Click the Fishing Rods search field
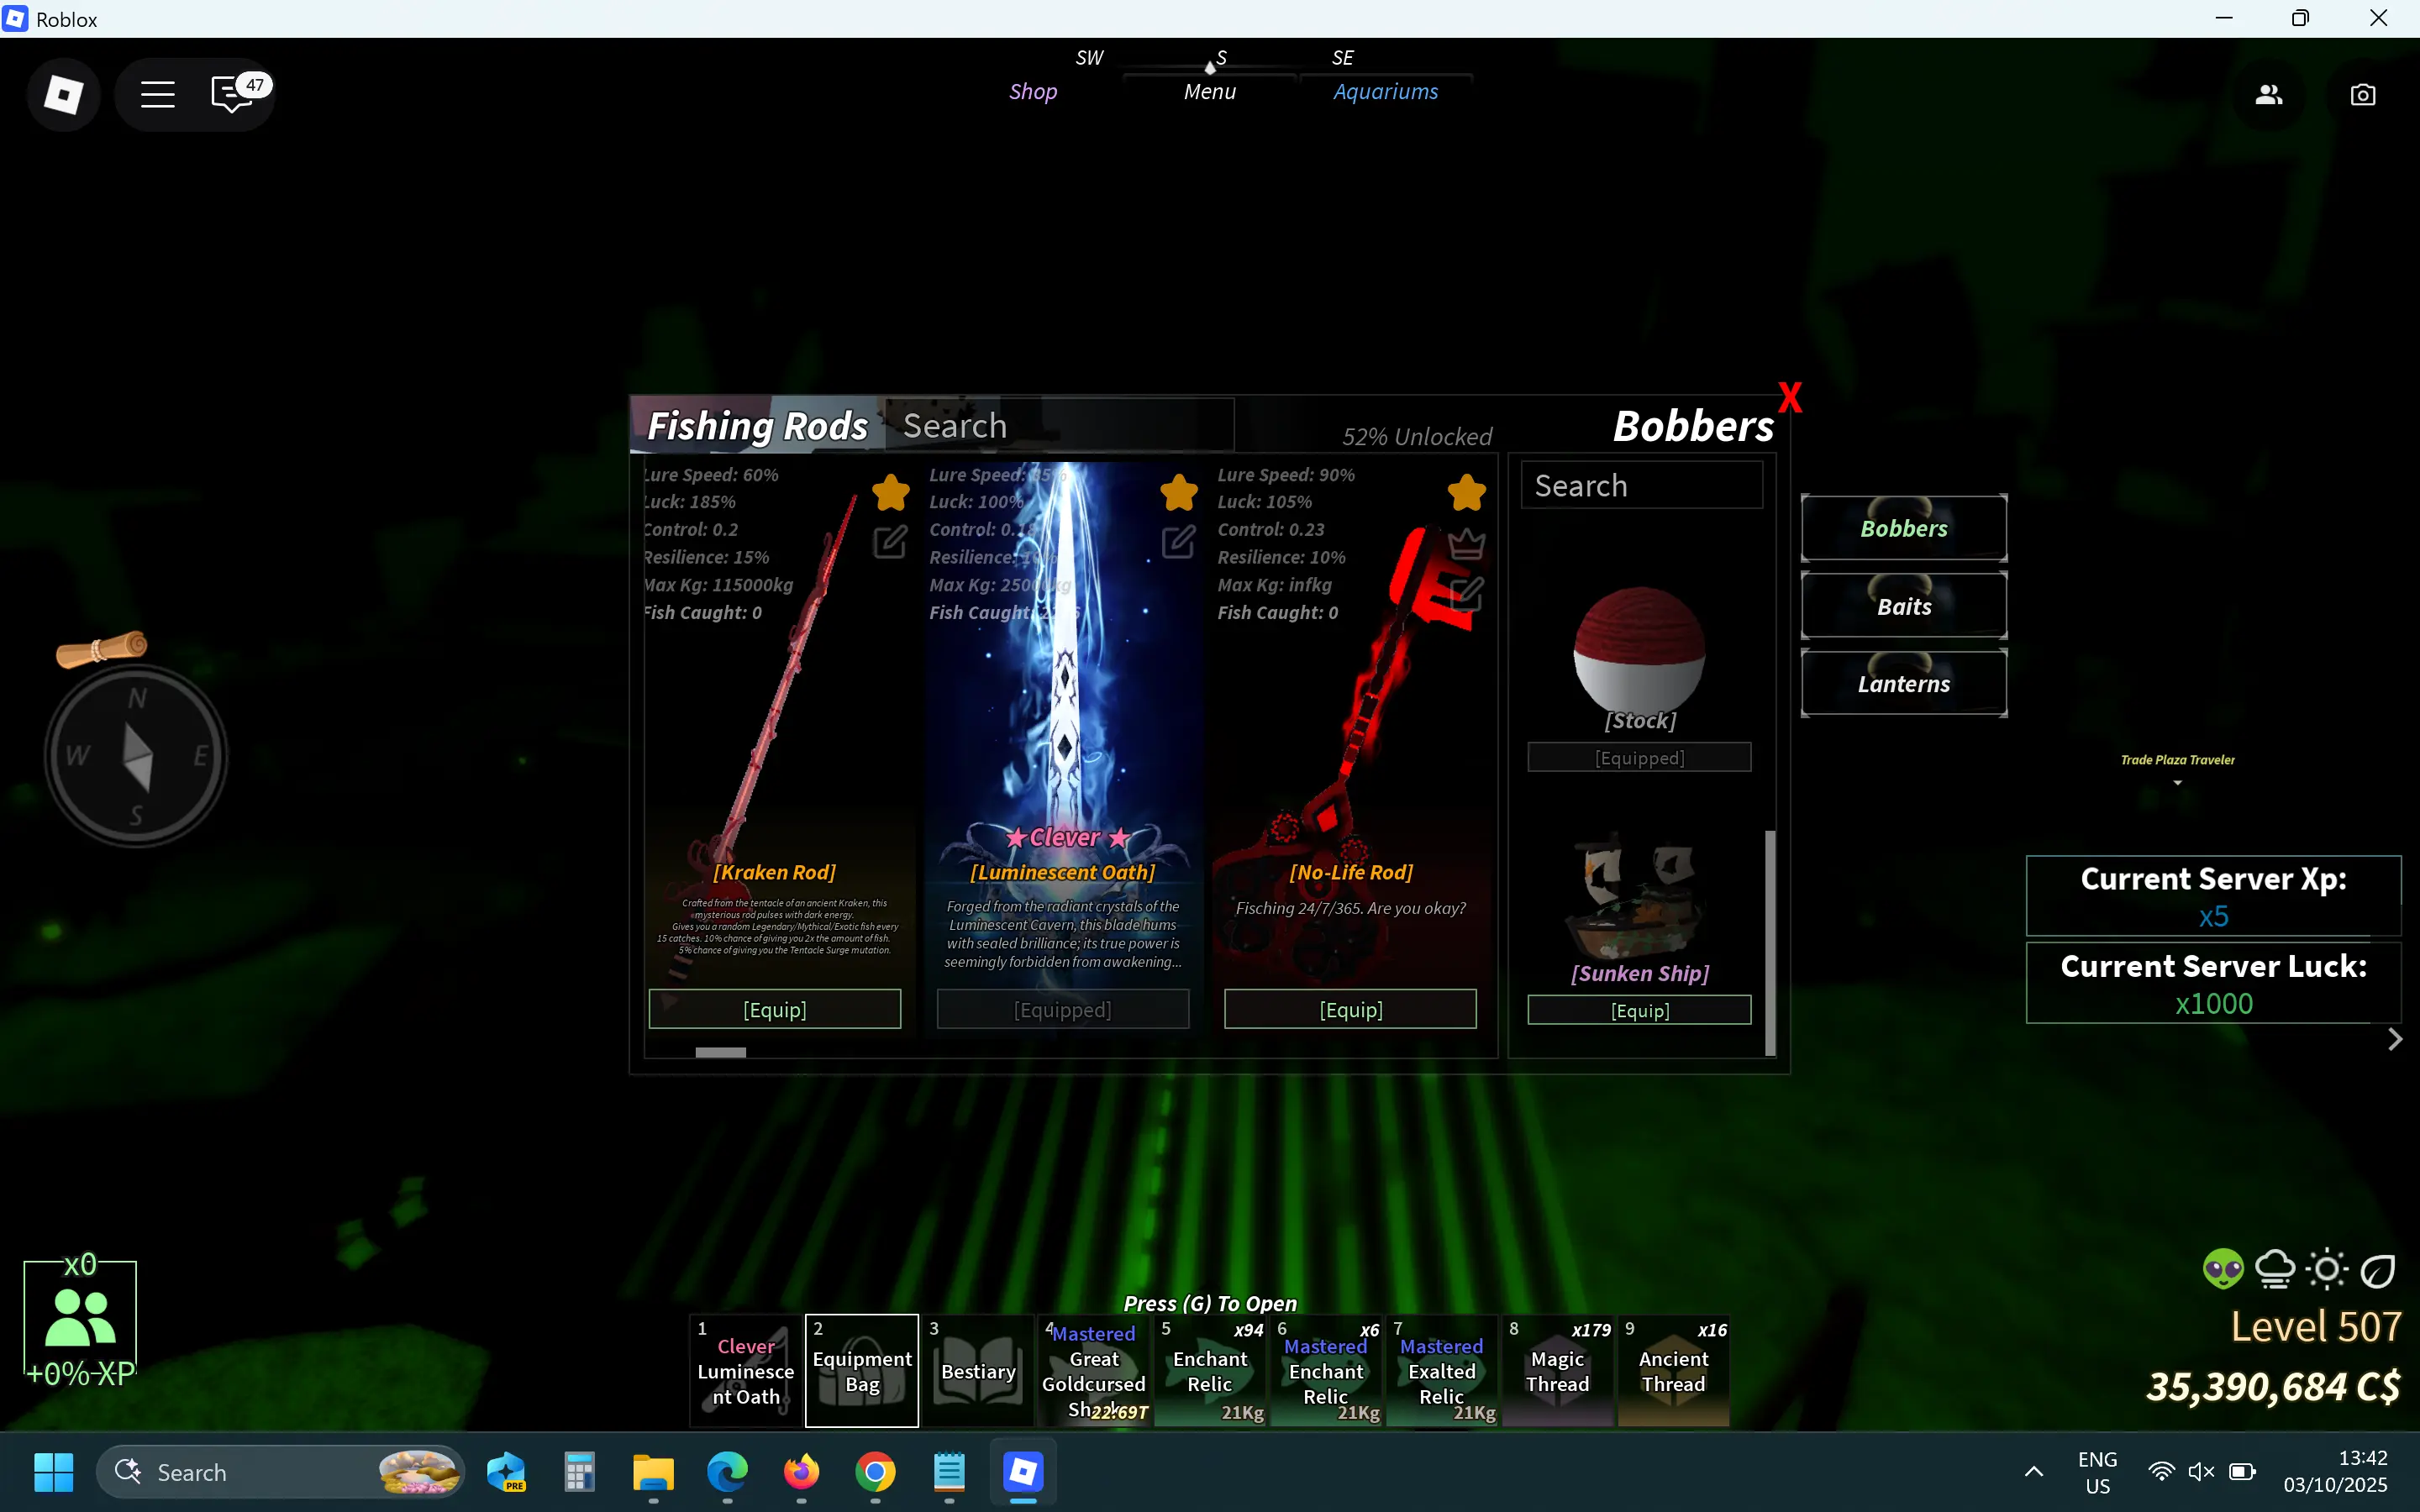The image size is (2420, 1512). point(1060,426)
